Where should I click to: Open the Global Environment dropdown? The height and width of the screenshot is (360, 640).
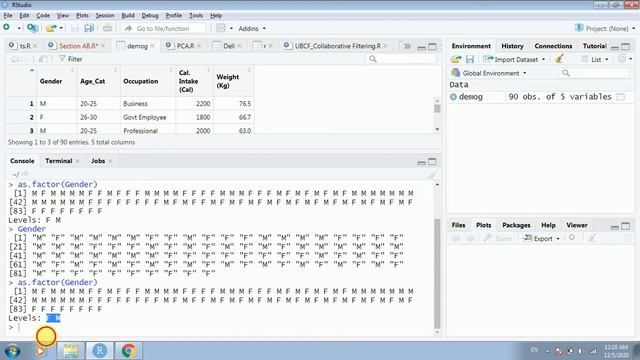(489, 73)
